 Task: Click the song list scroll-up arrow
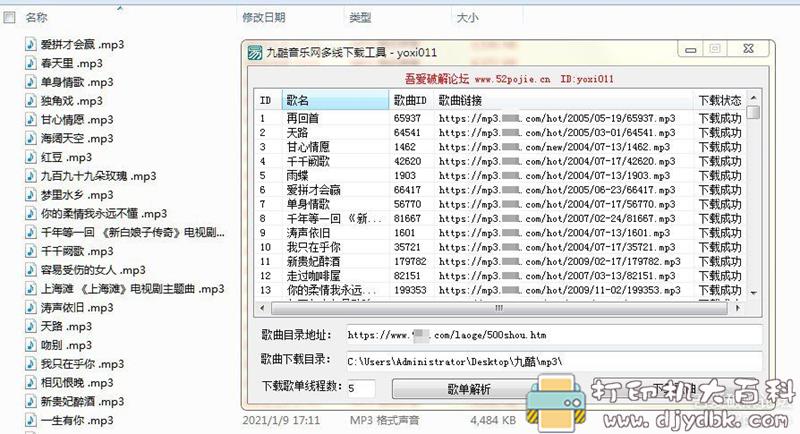tap(754, 97)
